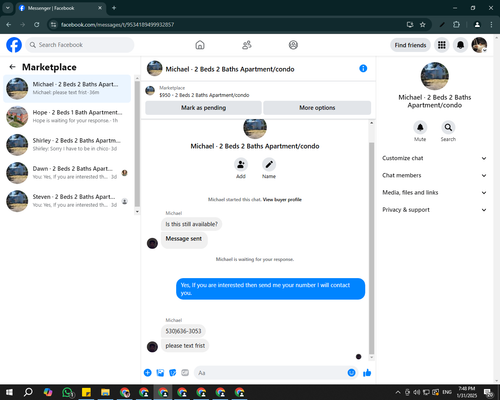Expand Privacy & support section
Image resolution: width=500 pixels, height=400 pixels.
pyautogui.click(x=434, y=210)
